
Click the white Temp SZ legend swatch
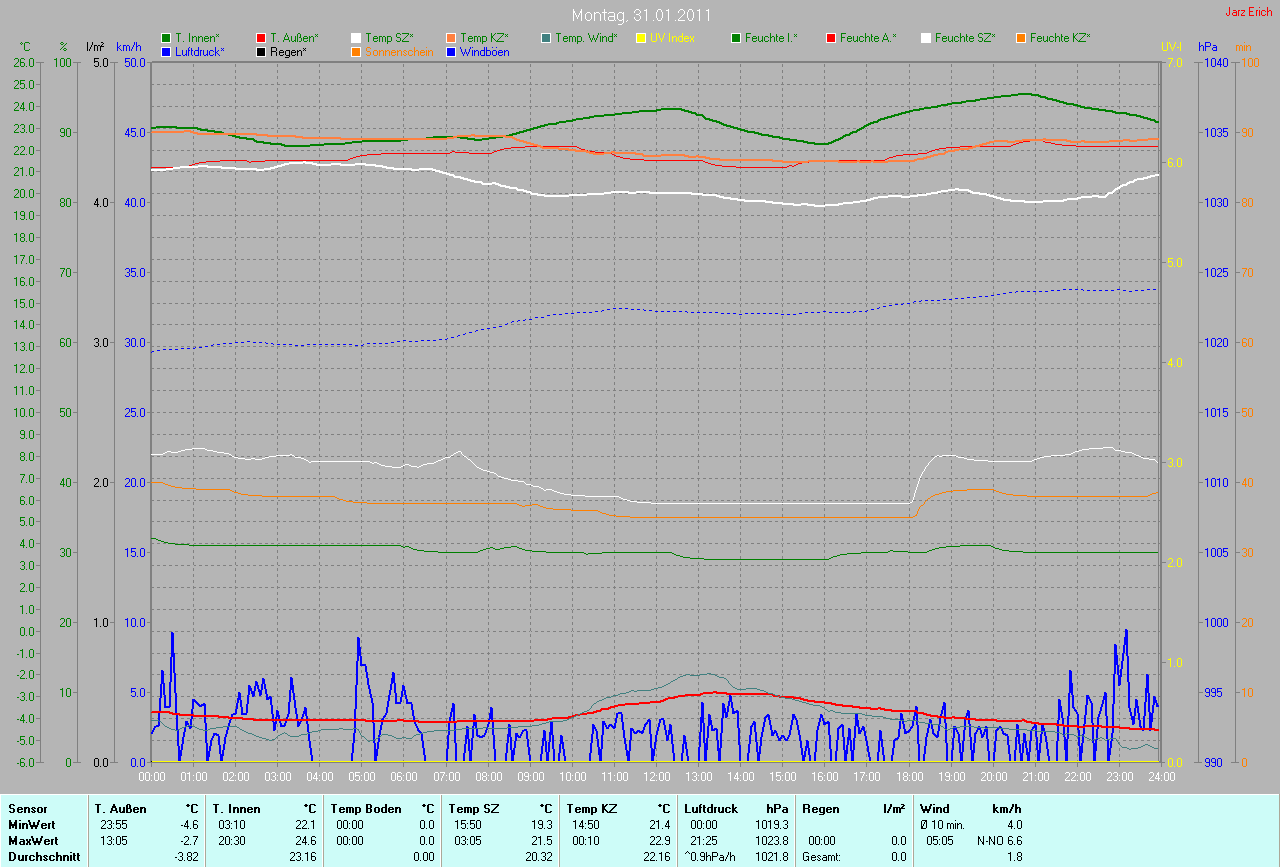click(356, 38)
